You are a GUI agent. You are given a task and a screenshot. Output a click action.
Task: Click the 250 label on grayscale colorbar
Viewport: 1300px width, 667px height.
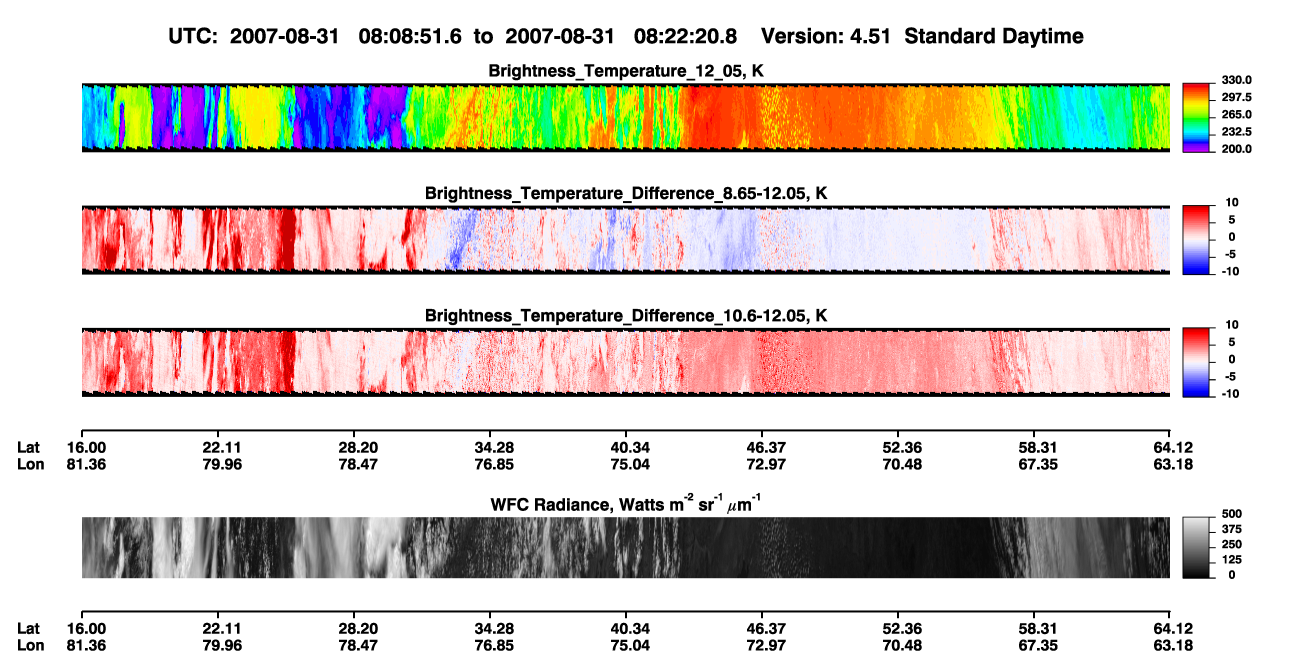point(1231,544)
